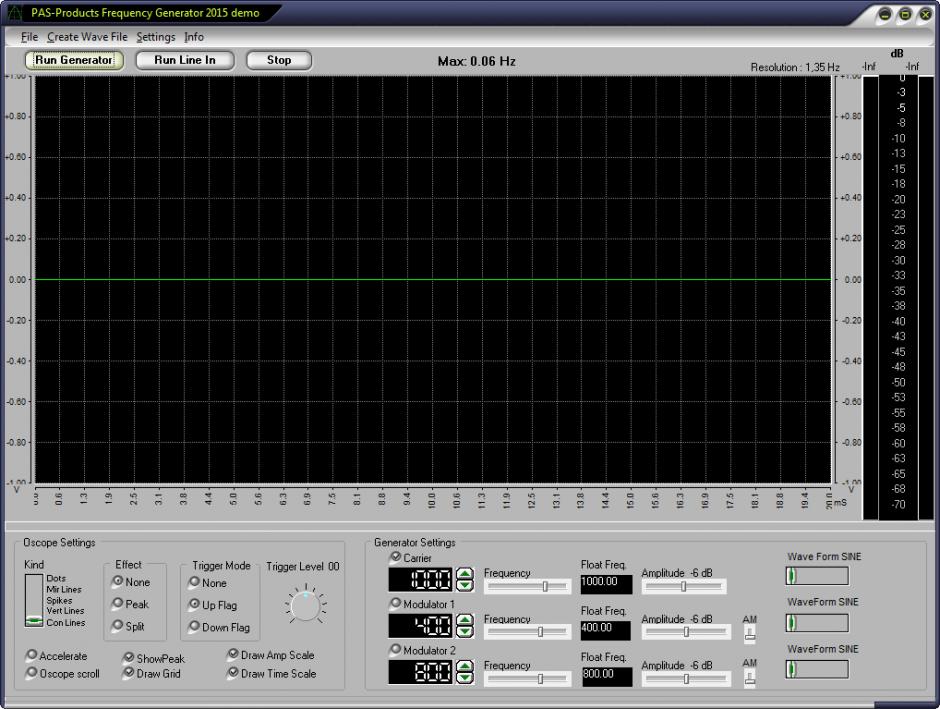Decrease Carrier frequency with down arrow
Viewport: 940px width, 709px height.
(465, 586)
